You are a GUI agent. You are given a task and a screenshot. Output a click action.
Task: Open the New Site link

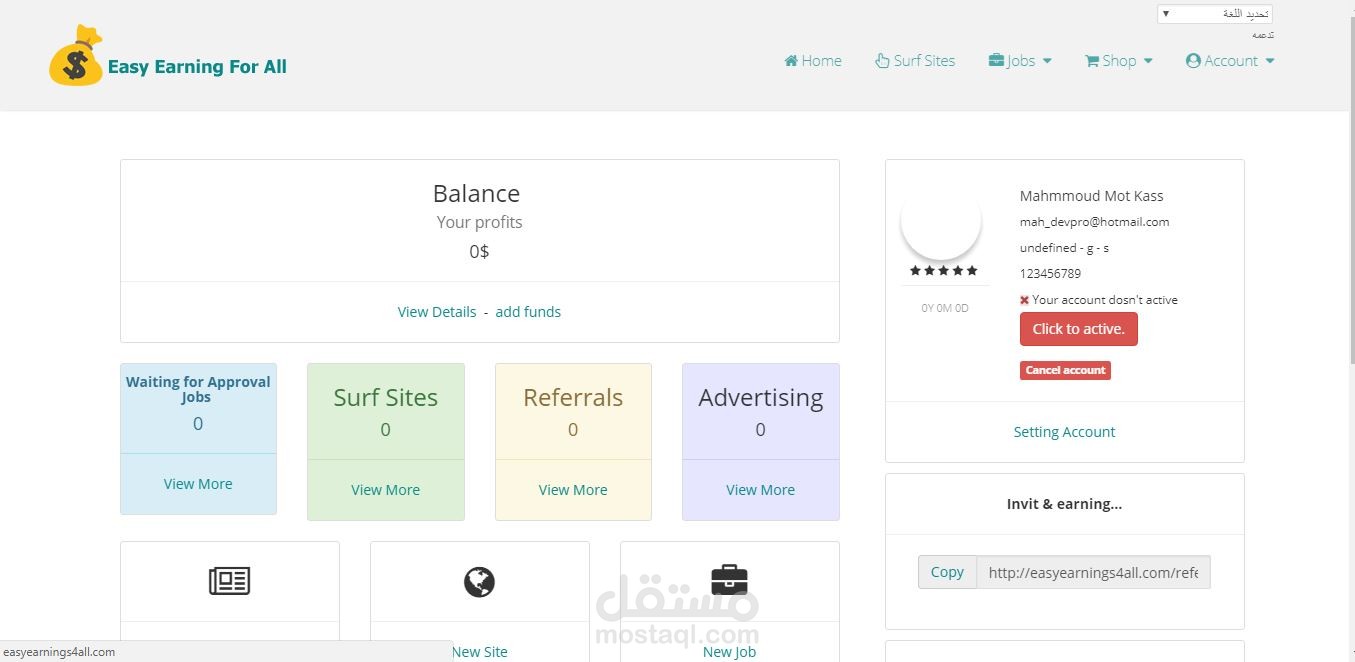click(x=479, y=652)
